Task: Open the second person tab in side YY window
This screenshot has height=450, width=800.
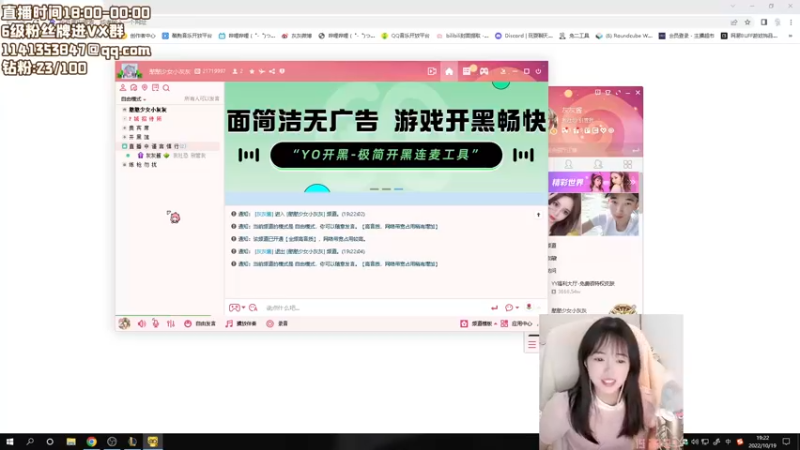Action: point(597,164)
